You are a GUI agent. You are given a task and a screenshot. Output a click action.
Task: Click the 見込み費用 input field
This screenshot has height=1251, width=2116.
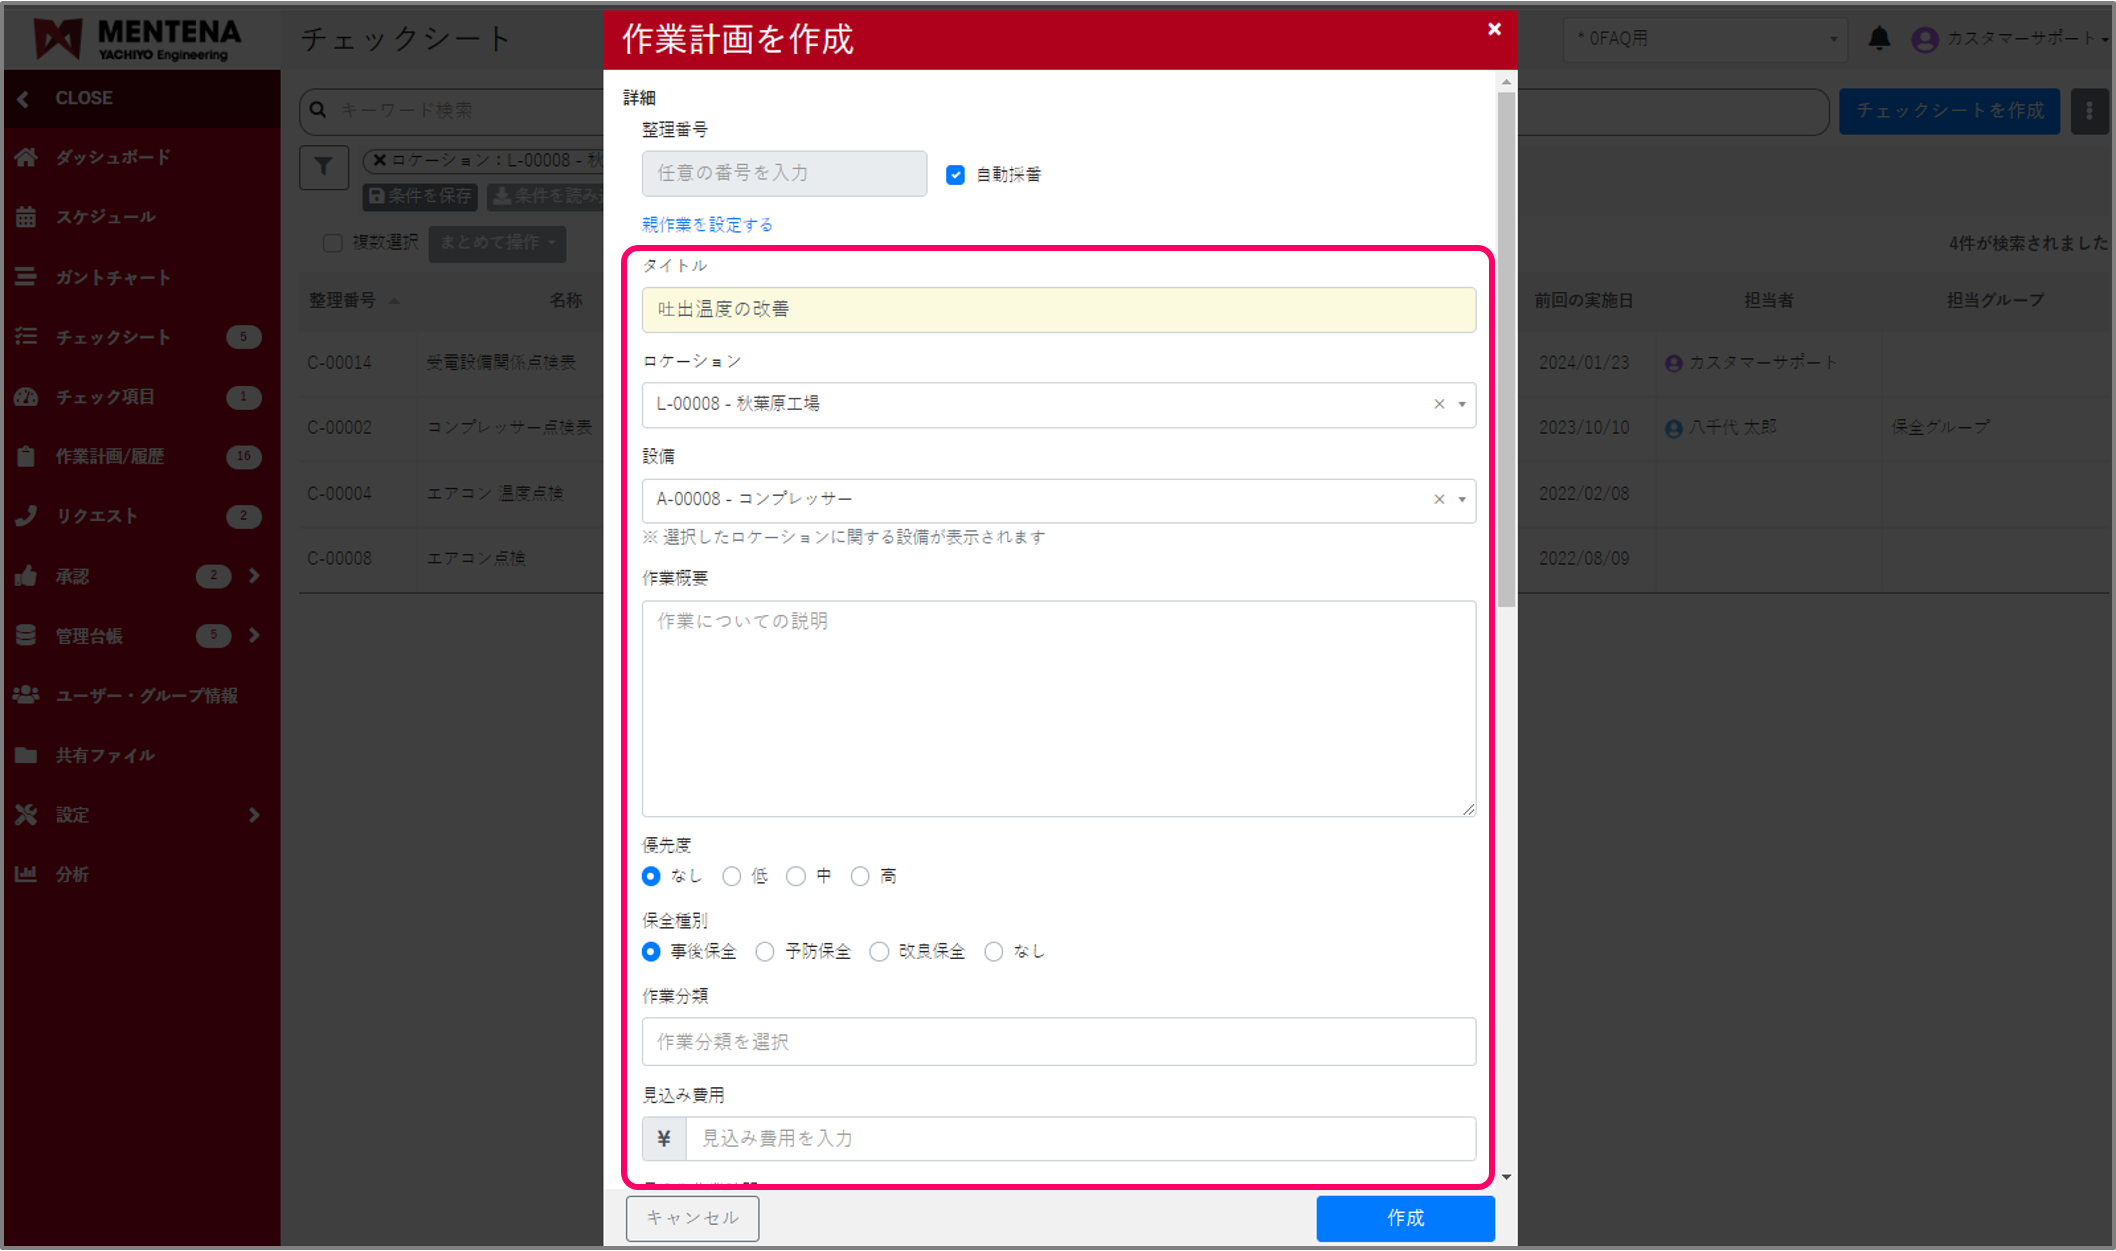click(1080, 1139)
